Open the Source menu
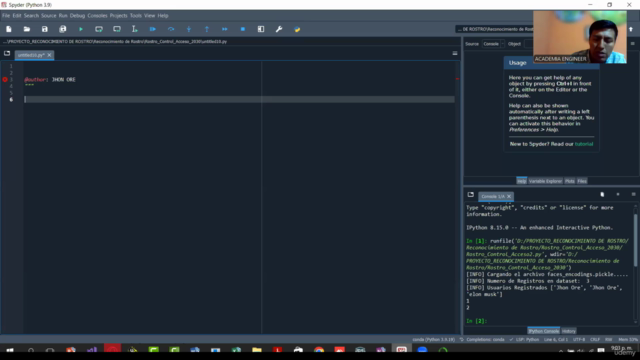Viewport: 640px width, 360px height. click(49, 16)
